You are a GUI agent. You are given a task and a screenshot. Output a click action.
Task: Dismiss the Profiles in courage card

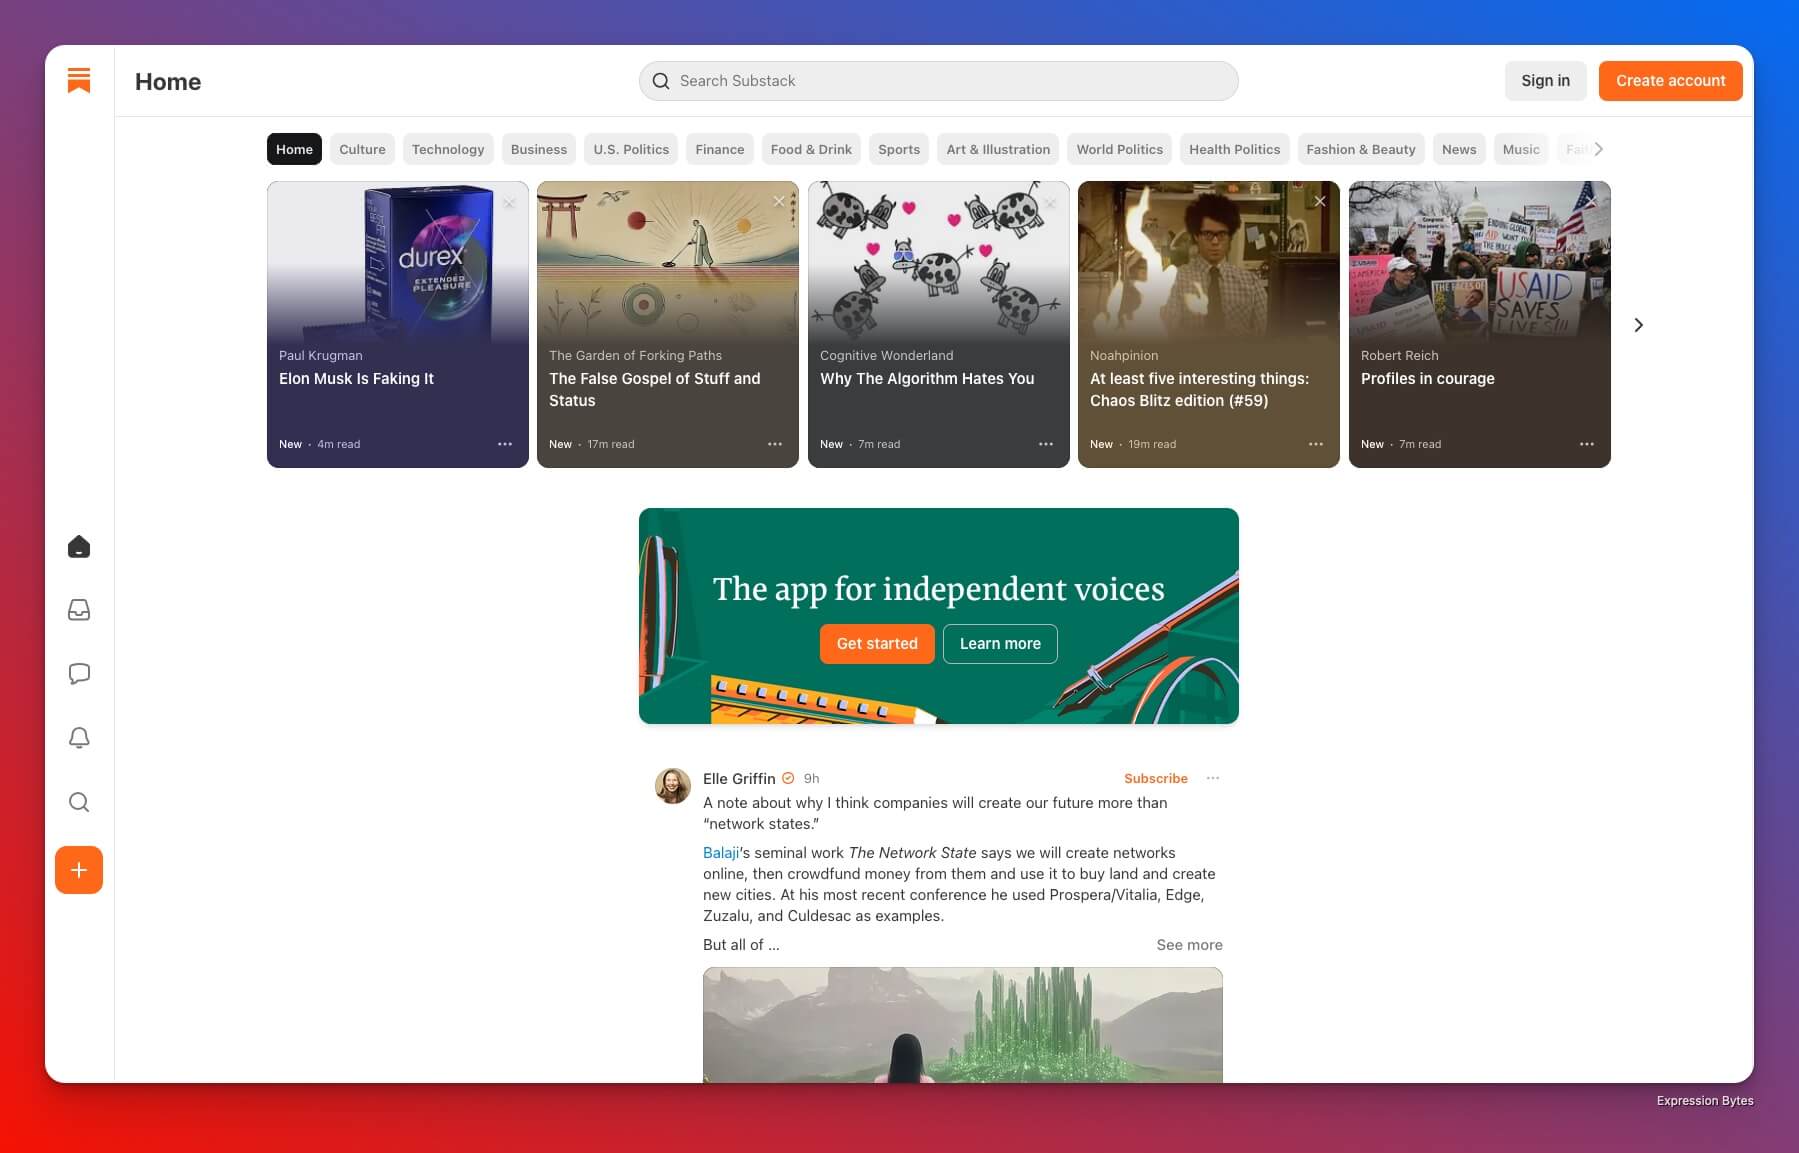[1591, 202]
